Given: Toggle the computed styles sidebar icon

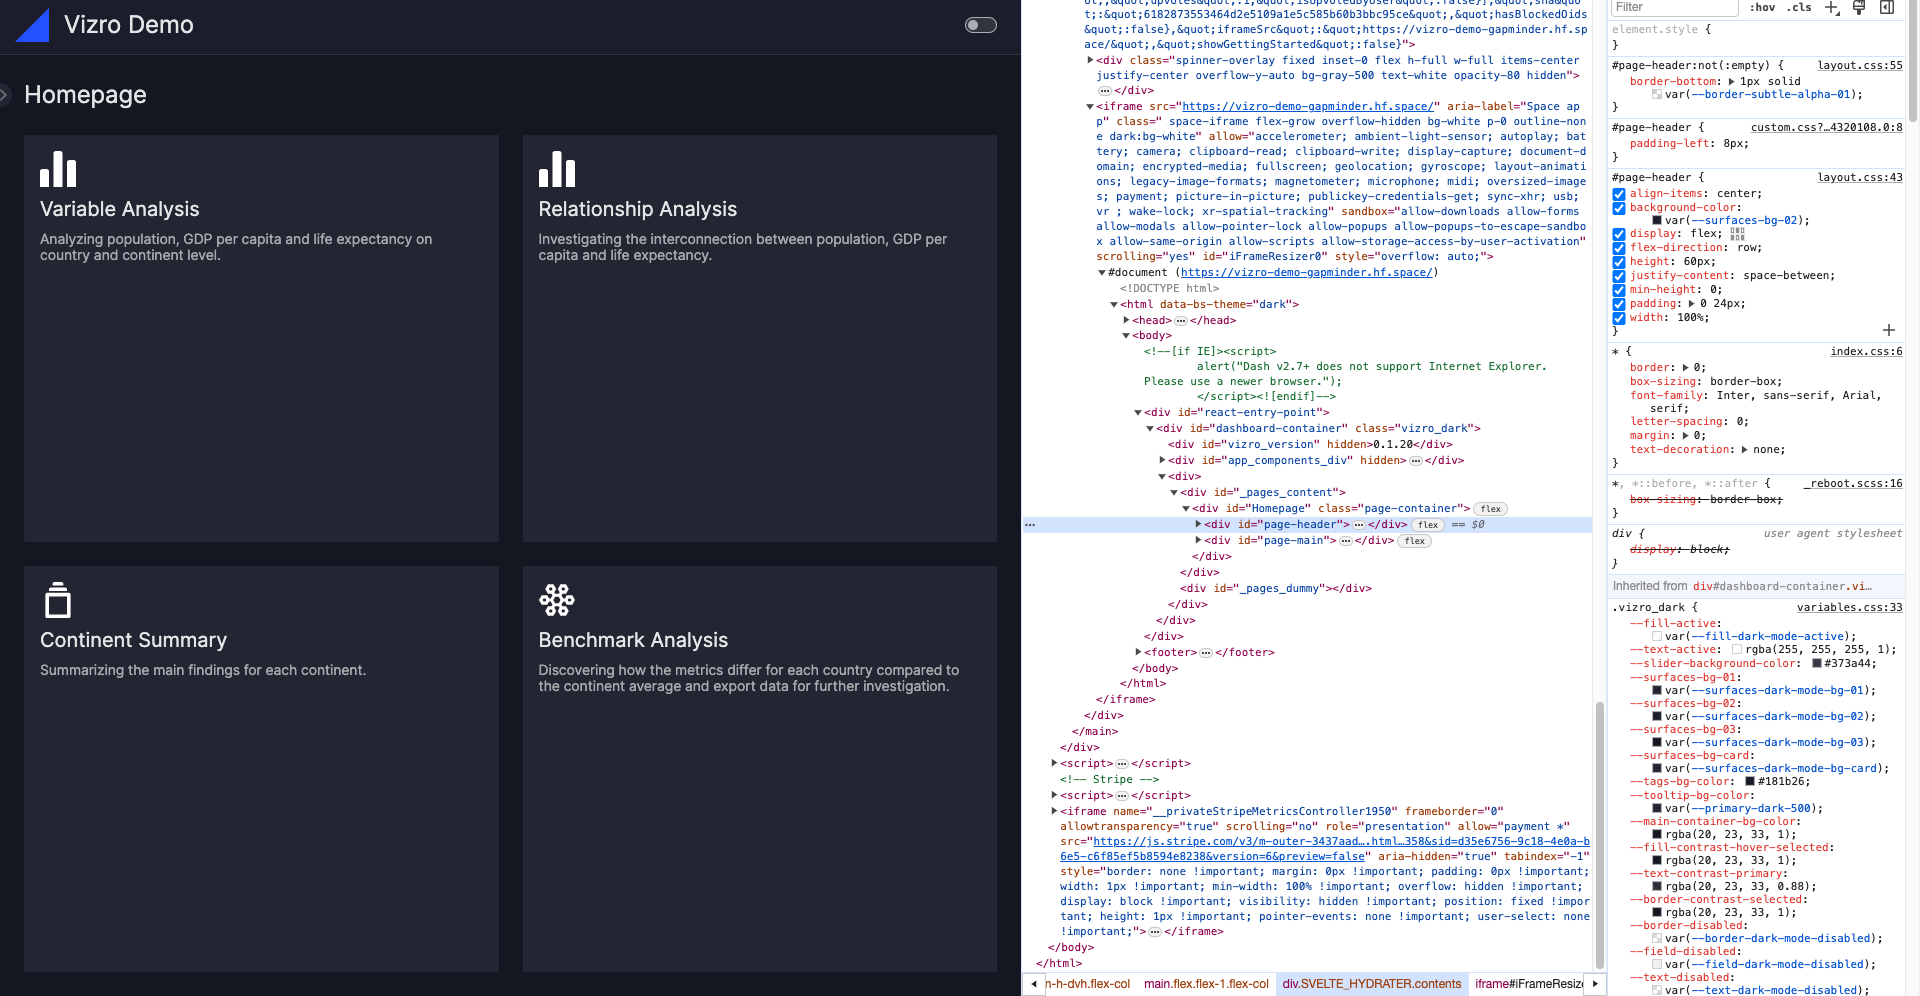Looking at the screenshot, I should tap(1887, 8).
